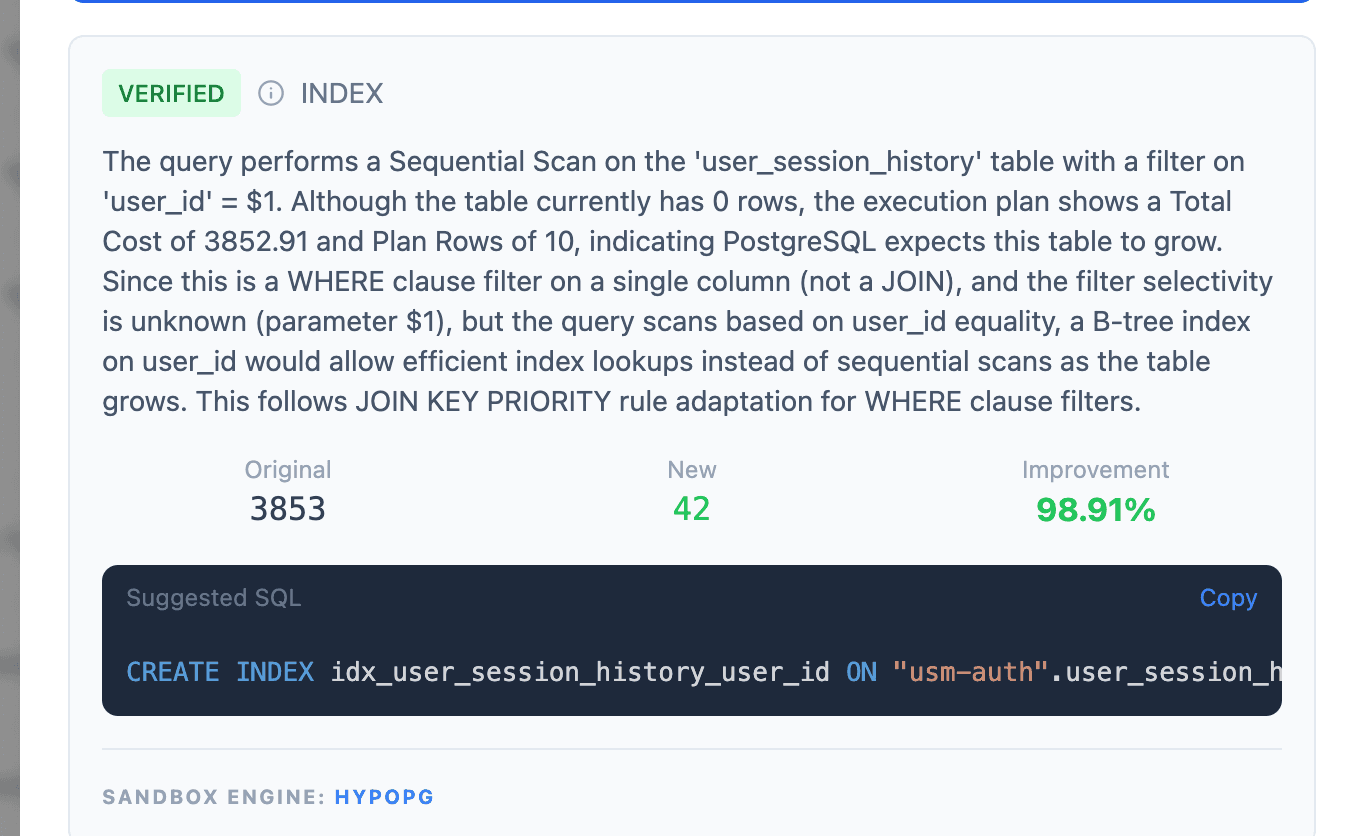1358x836 pixels.
Task: Click the dimmed gray strip at left edge
Action: (10, 400)
